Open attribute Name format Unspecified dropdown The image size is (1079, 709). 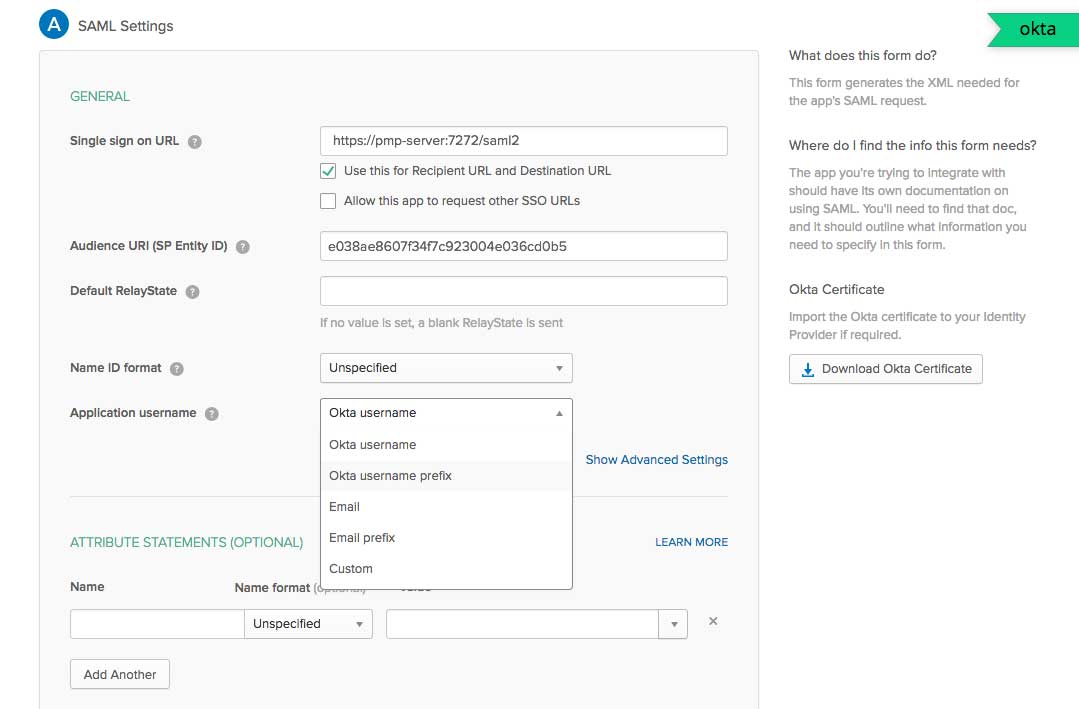308,624
